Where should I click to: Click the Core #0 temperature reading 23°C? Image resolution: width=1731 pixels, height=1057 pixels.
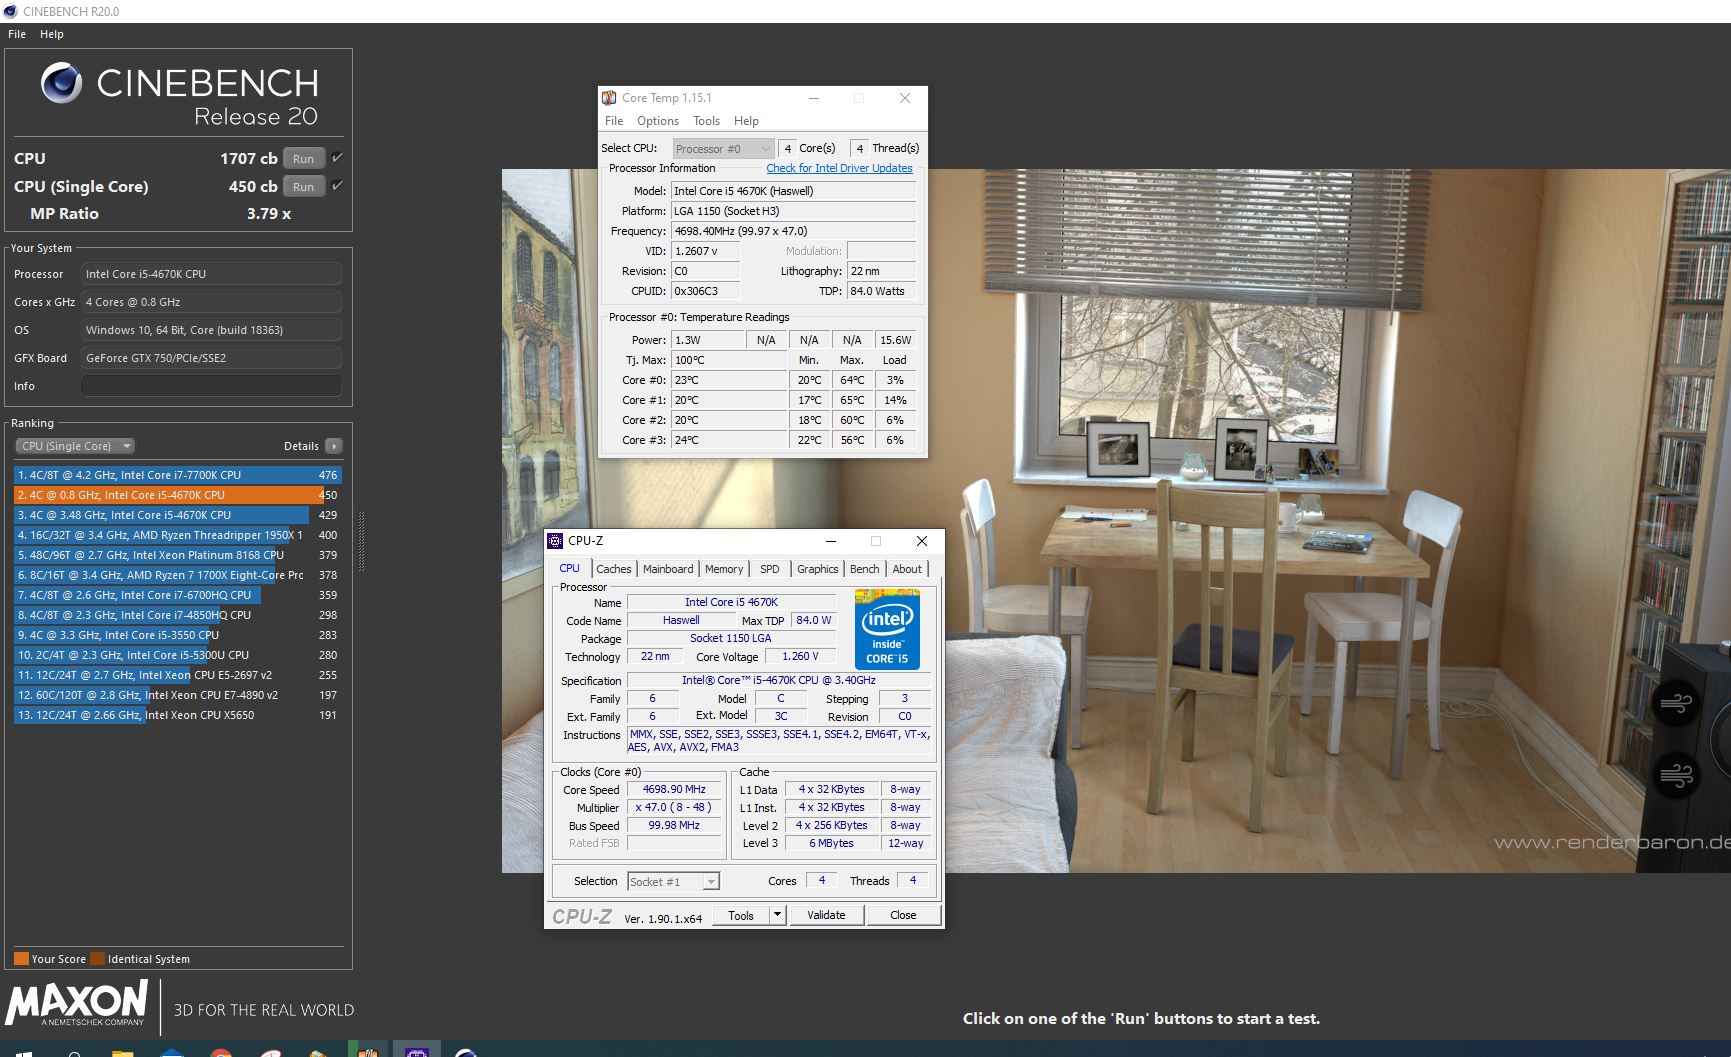pos(729,380)
